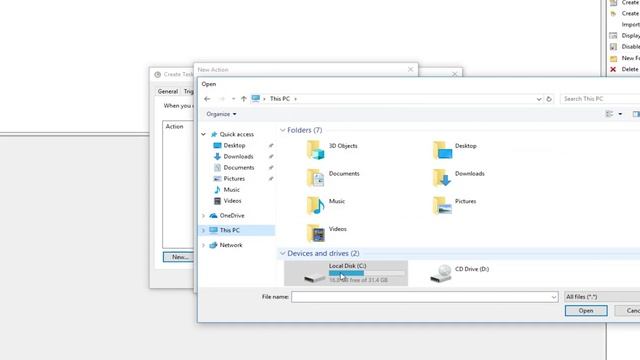Click Display icon in Actions pane
The width and height of the screenshot is (640, 360).
point(613,36)
